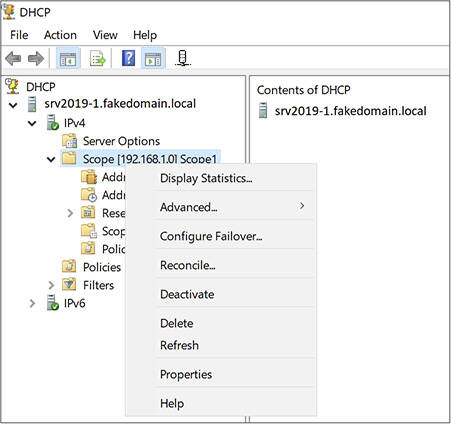Image resolution: width=451 pixels, height=424 pixels.
Task: Click the Address Leases clock folder icon
Action: point(89,195)
